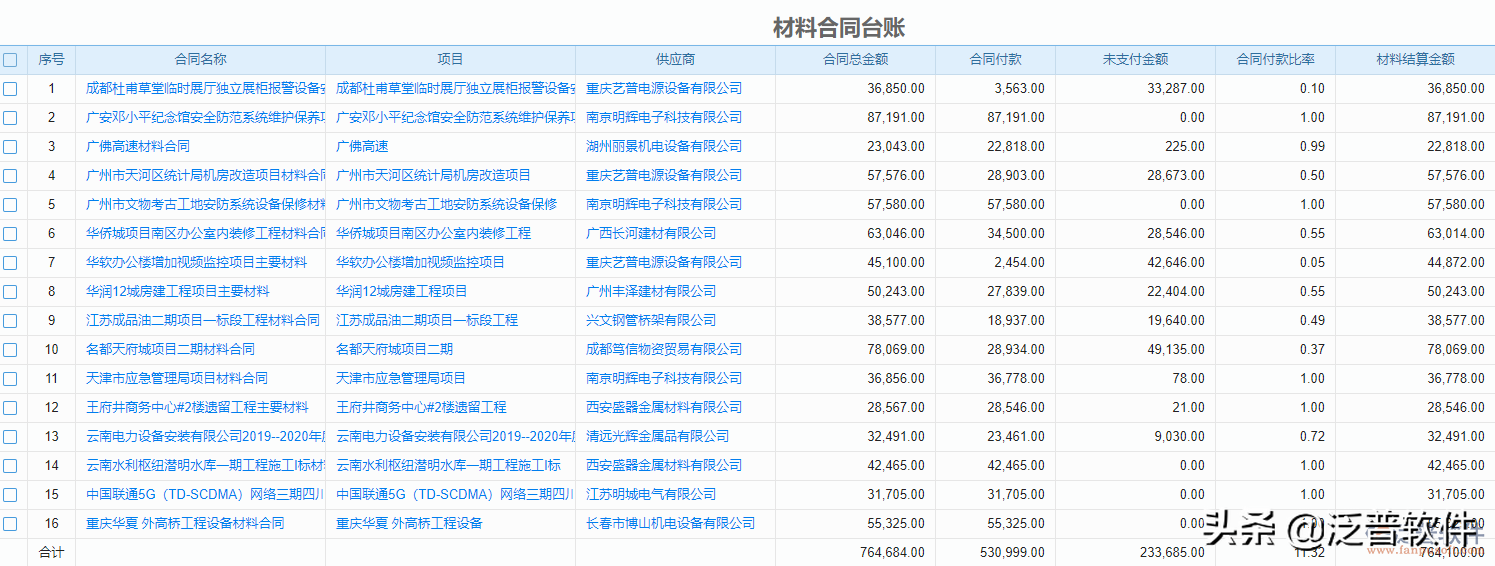Check the checkbox for row 15
Viewport: 1495px width, 566px height.
(10, 495)
